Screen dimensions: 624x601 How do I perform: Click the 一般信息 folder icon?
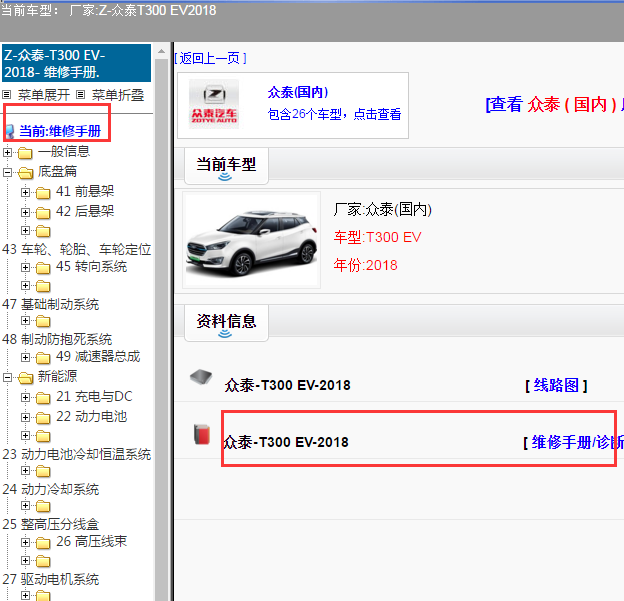[25, 152]
